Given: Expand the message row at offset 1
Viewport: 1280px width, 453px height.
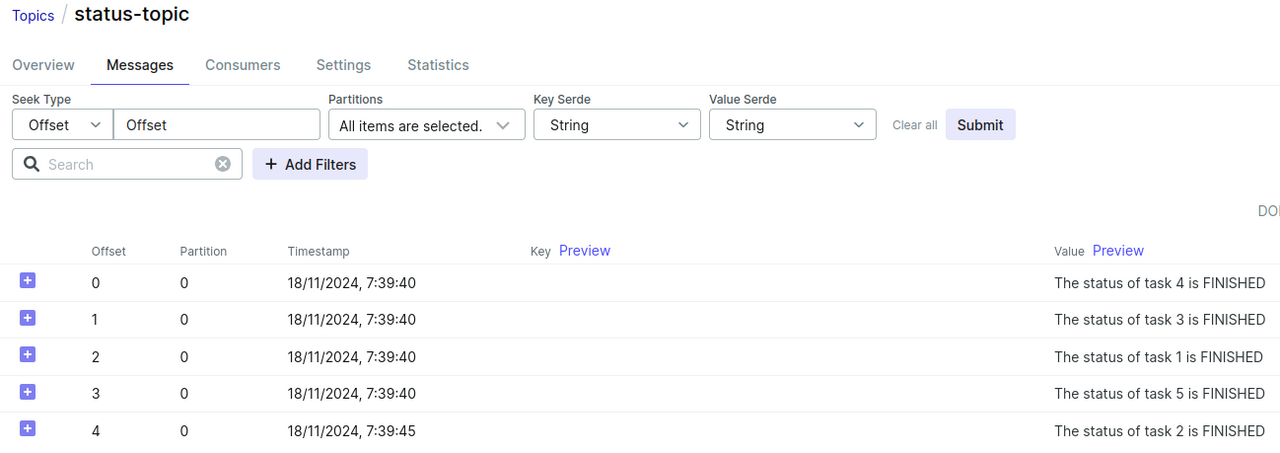Looking at the screenshot, I should pos(27,318).
